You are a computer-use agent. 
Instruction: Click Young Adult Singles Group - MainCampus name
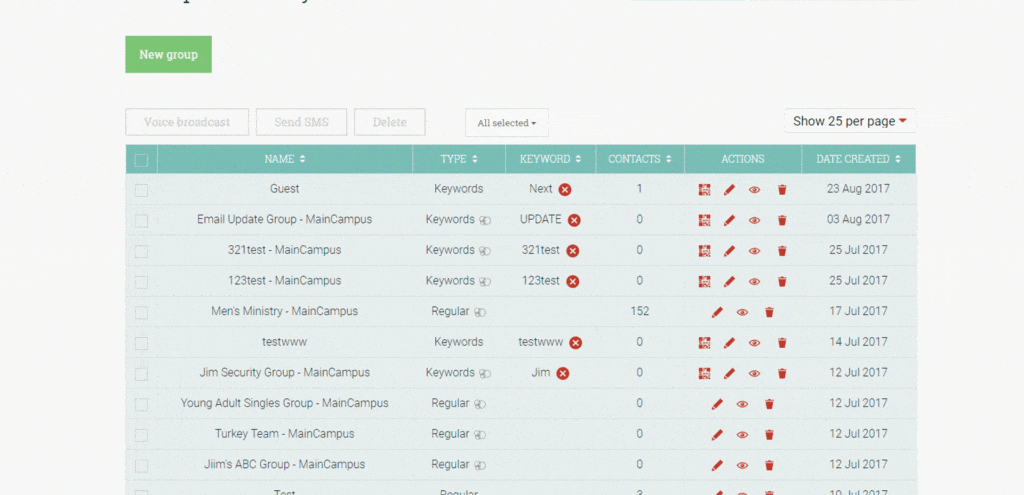point(285,403)
